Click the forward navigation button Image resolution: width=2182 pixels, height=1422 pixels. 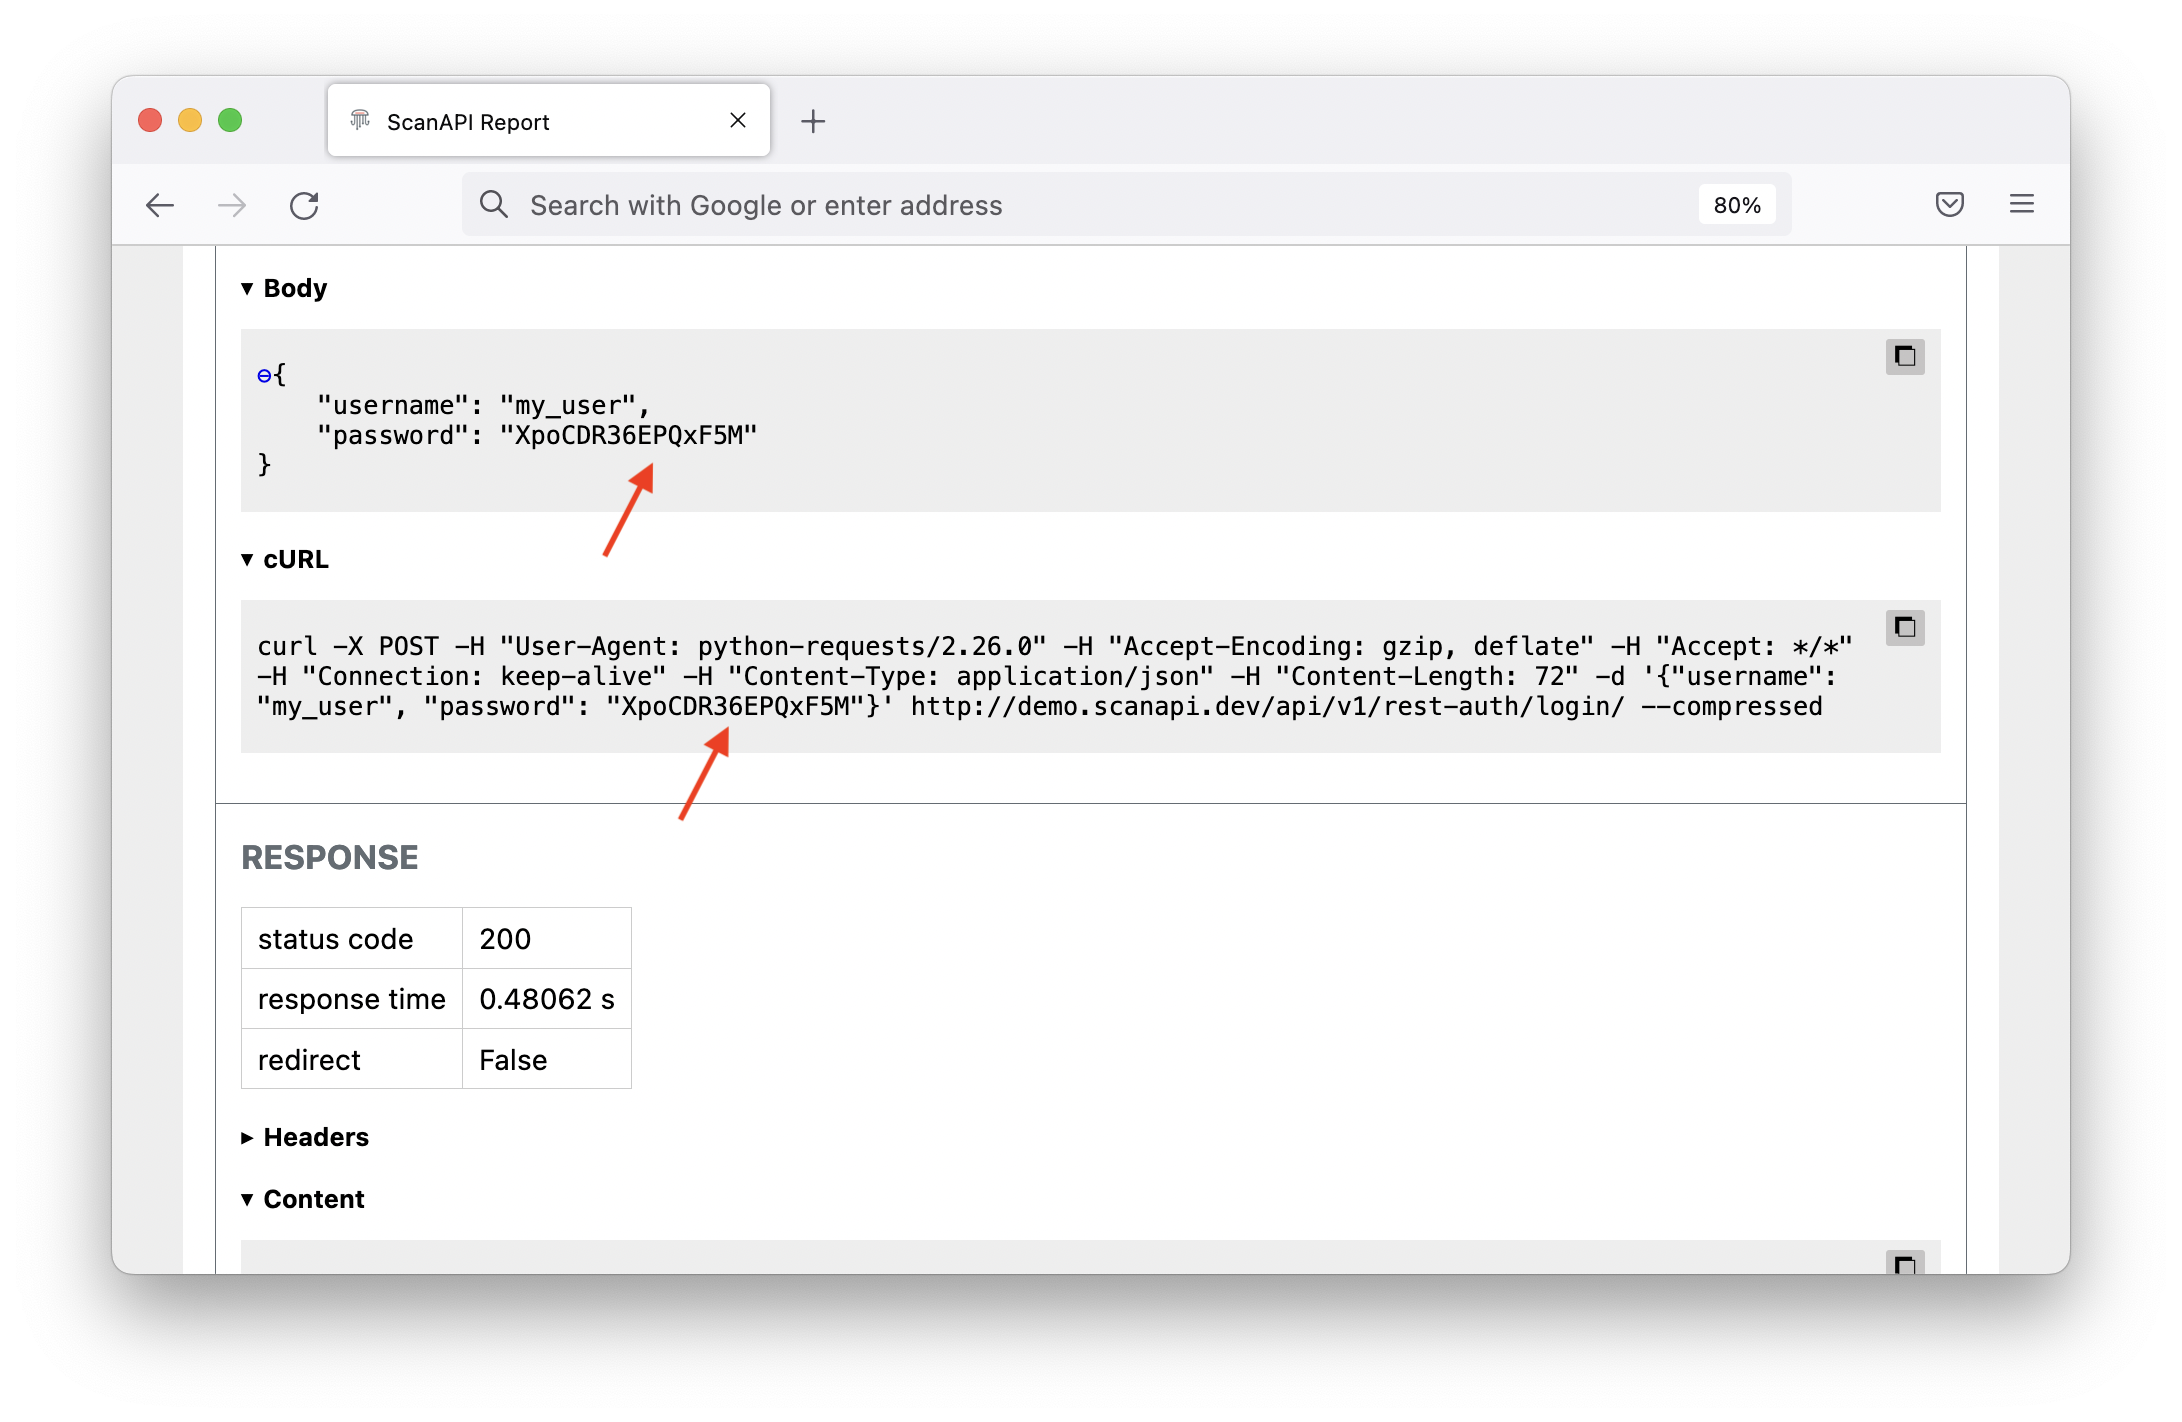click(x=232, y=205)
